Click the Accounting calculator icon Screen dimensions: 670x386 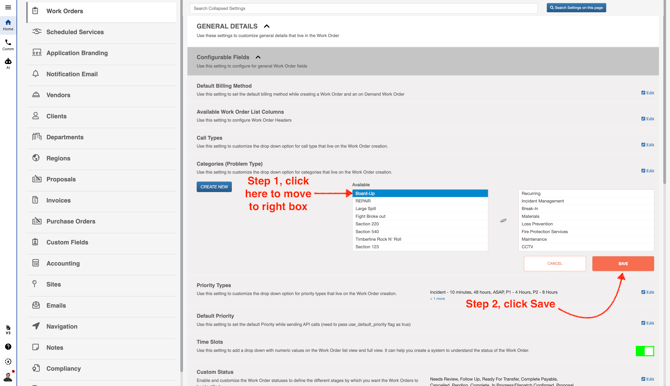(35, 263)
